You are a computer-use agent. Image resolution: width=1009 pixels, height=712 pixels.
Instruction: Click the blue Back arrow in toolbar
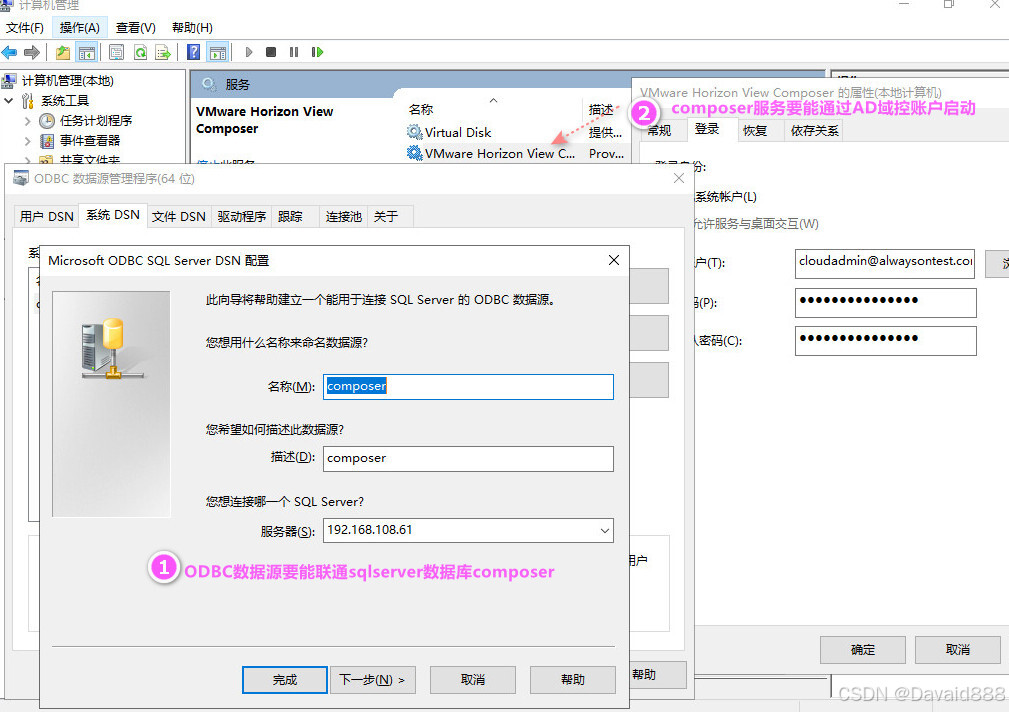[x=10, y=52]
